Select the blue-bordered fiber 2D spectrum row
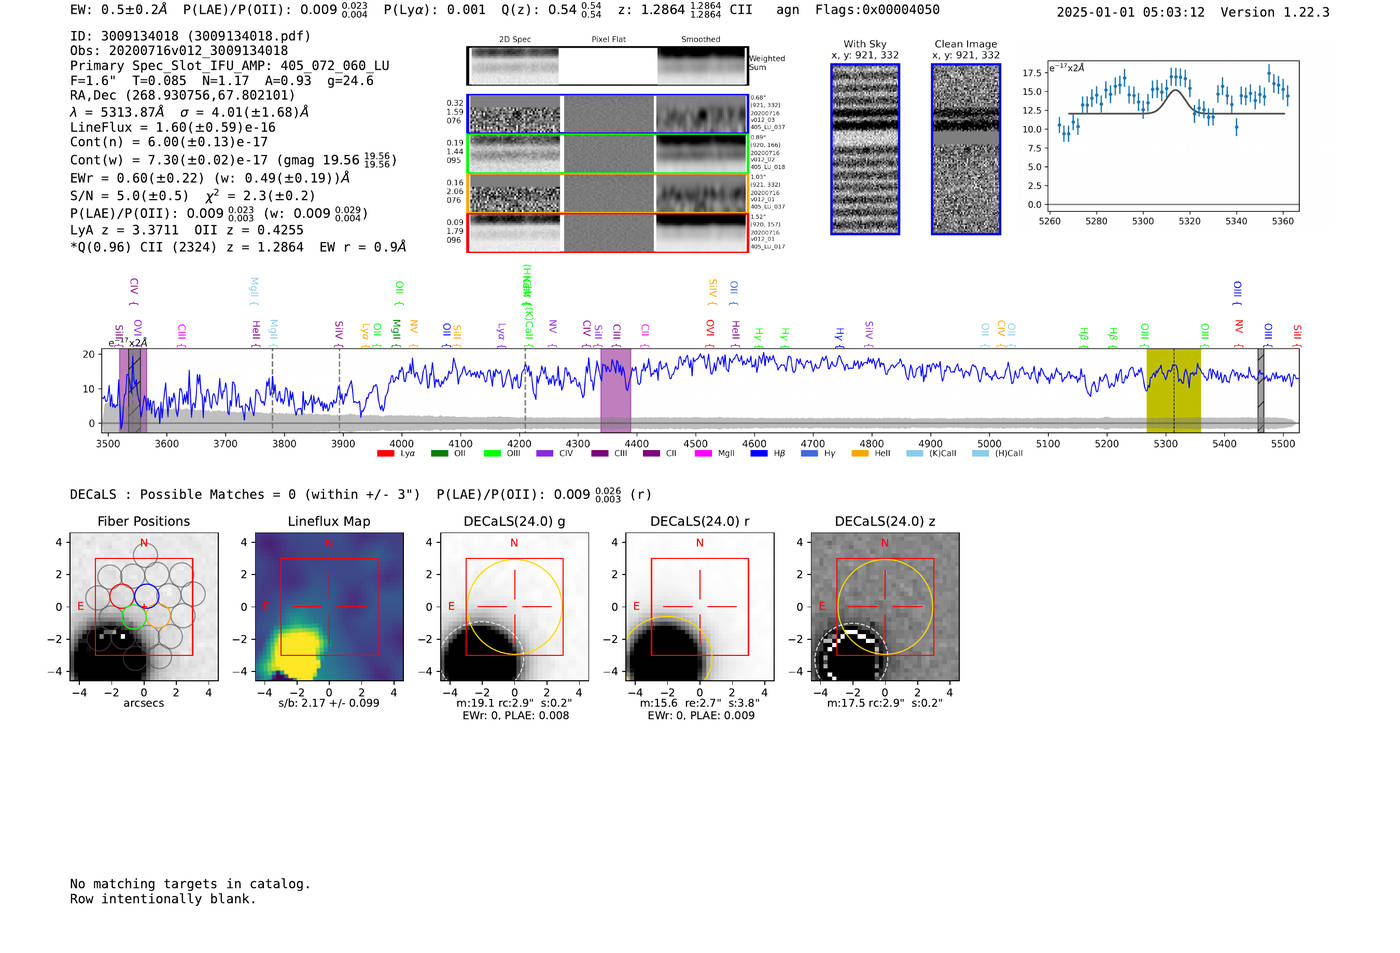The width and height of the screenshot is (1400, 953). pyautogui.click(x=607, y=114)
